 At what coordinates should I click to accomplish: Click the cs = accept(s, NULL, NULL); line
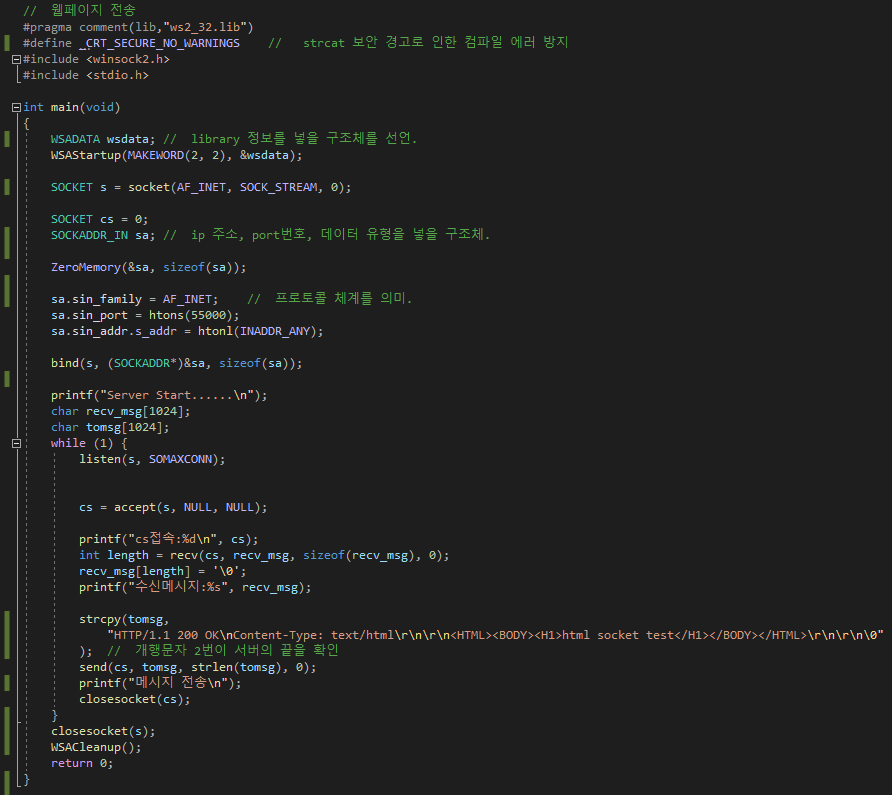point(173,507)
